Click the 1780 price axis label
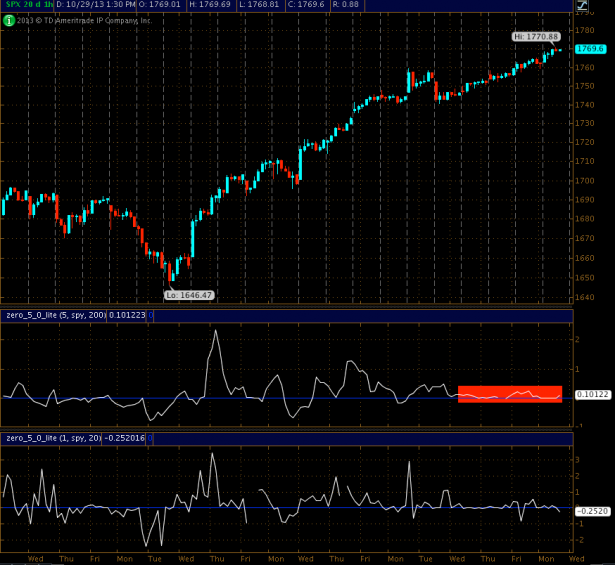 584,30
